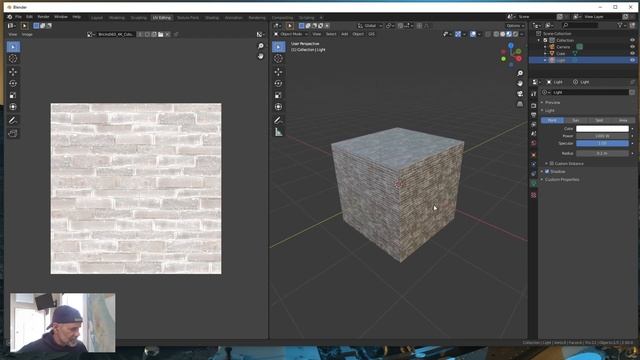Select the Scale tool in 3D viewport
The width and height of the screenshot is (640, 360).
click(x=278, y=95)
